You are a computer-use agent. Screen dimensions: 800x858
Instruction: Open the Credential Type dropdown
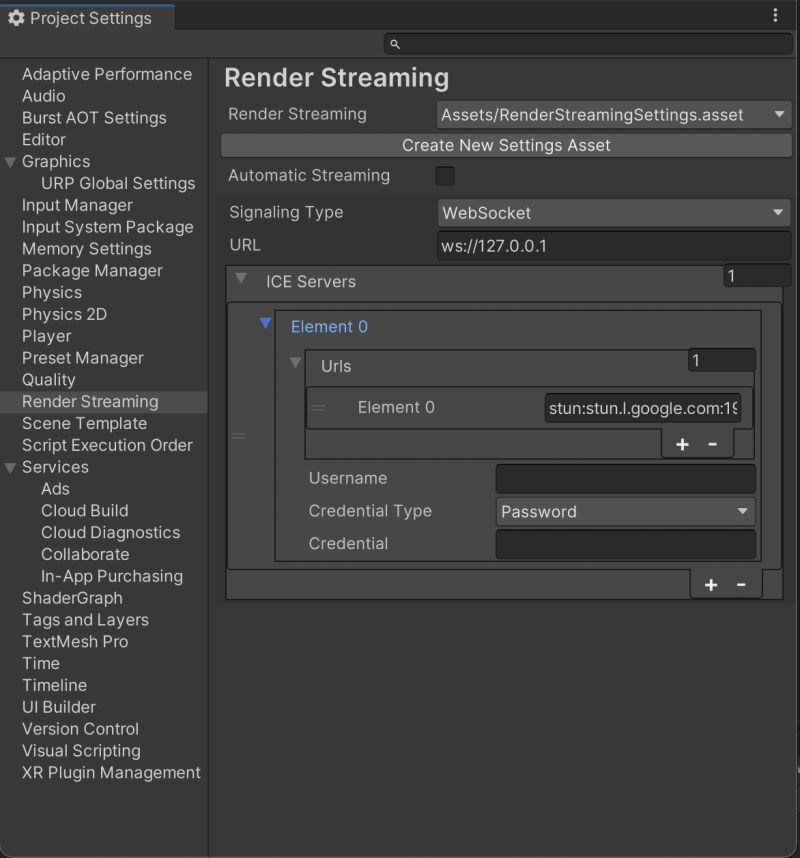625,511
